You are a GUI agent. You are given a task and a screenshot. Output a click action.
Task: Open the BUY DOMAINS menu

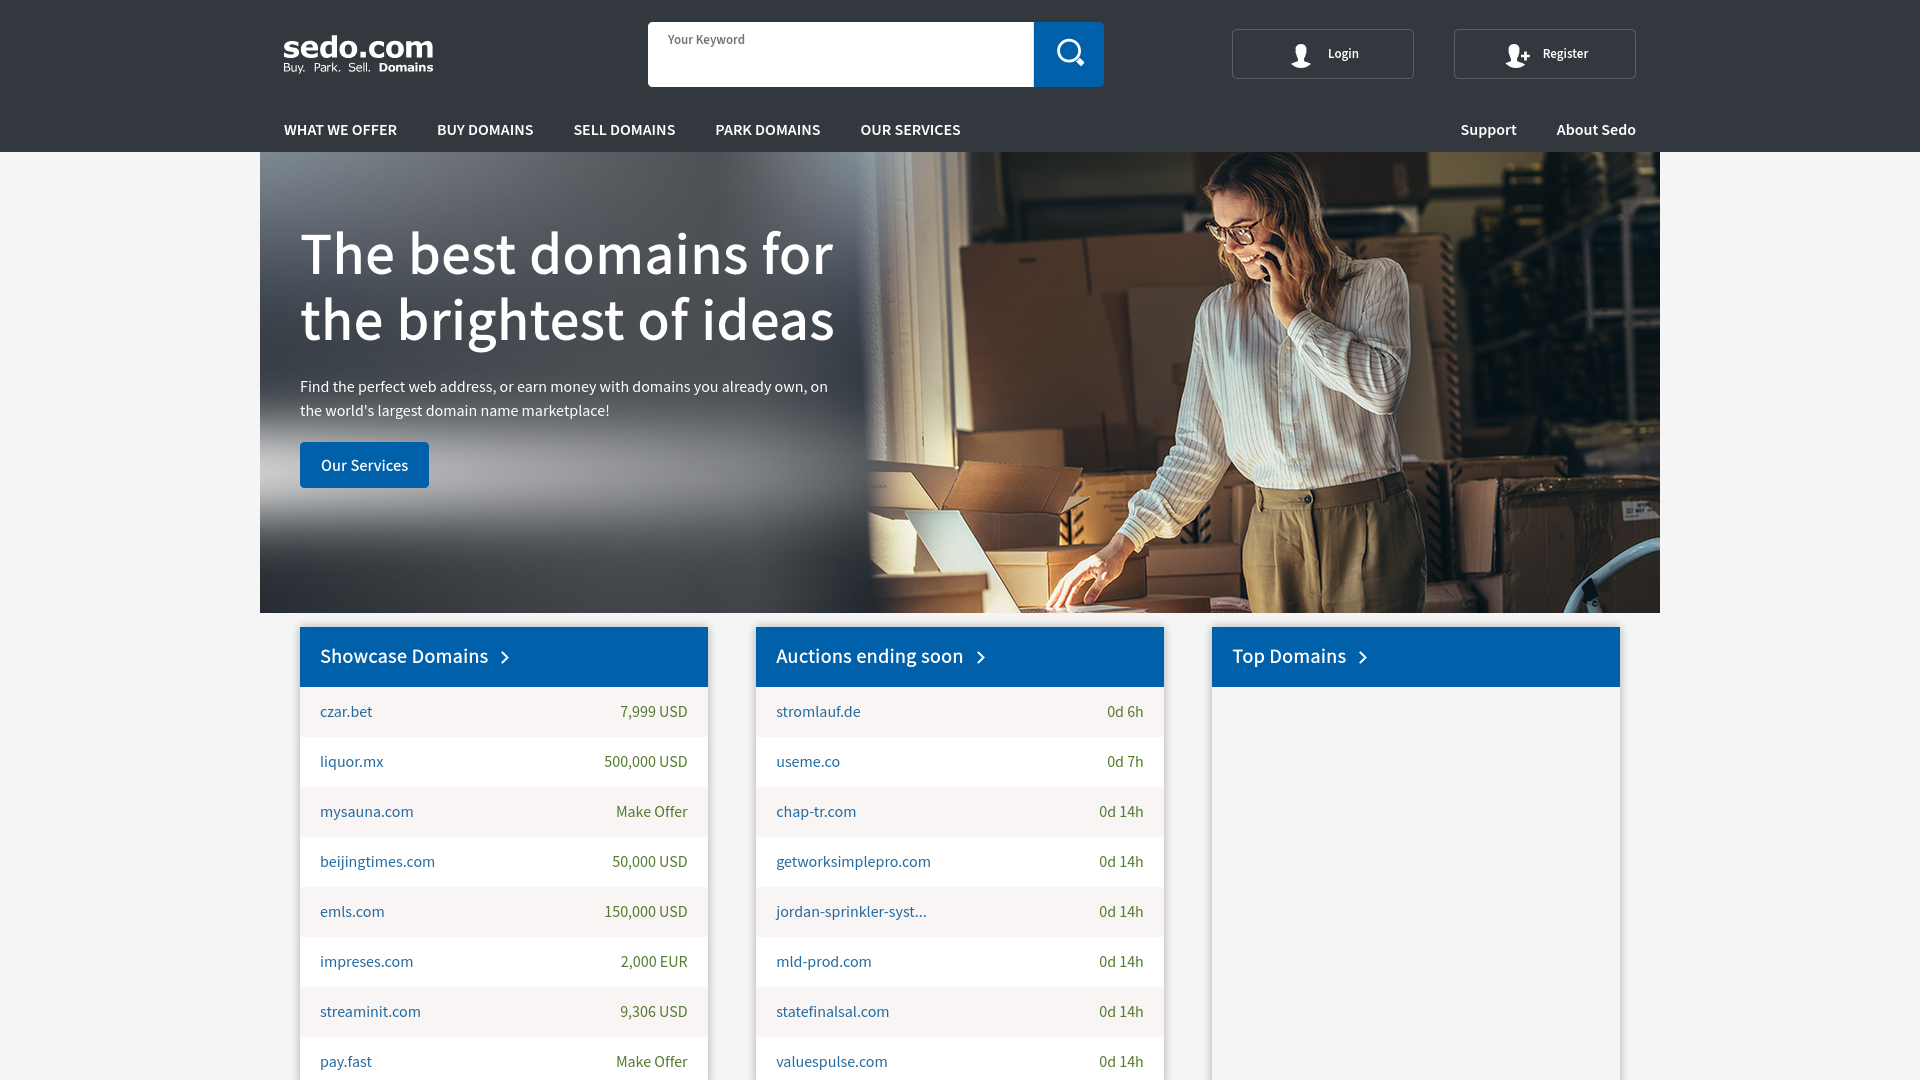pyautogui.click(x=485, y=130)
